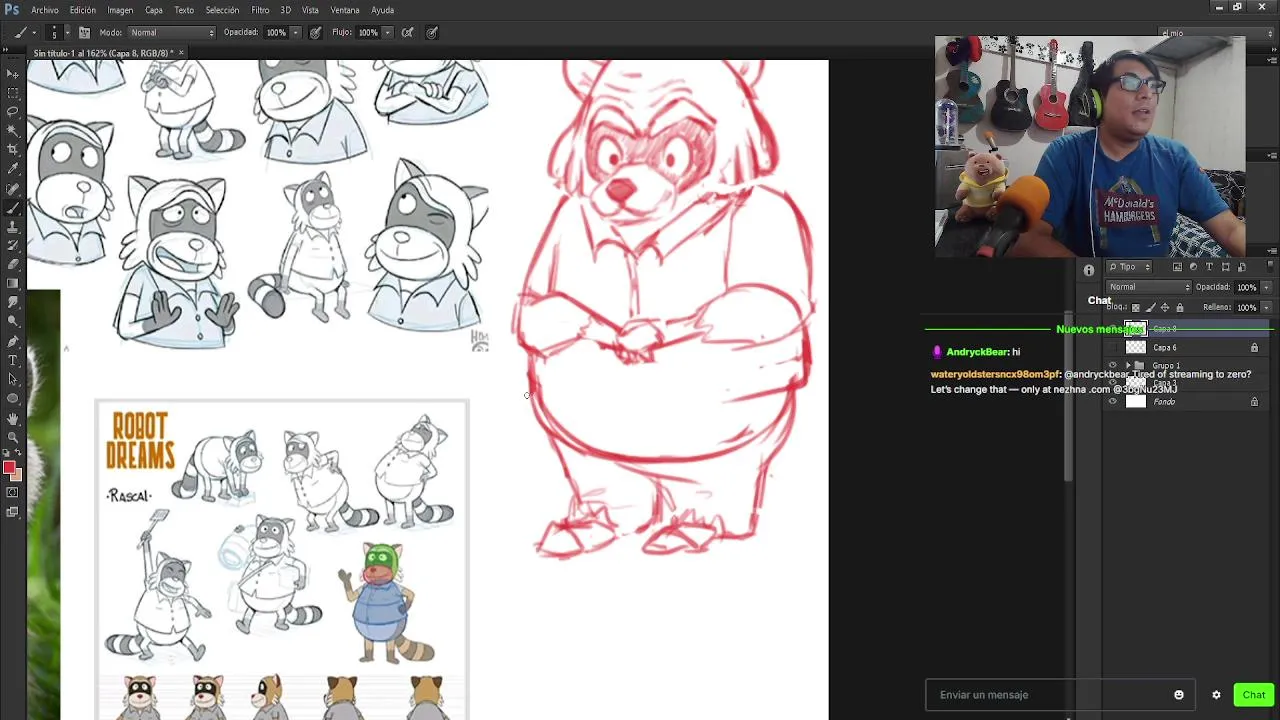Open the emoji picker in chat
Image resolution: width=1280 pixels, height=720 pixels.
(x=1179, y=695)
